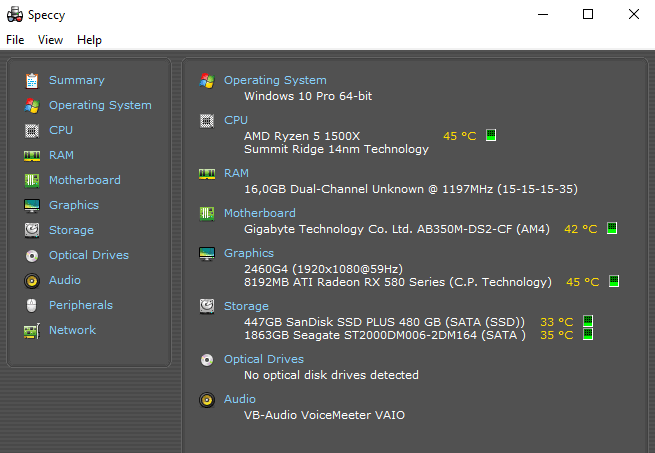Click the Audio heading in the summary pane
This screenshot has width=655, height=453.
pyautogui.click(x=239, y=399)
